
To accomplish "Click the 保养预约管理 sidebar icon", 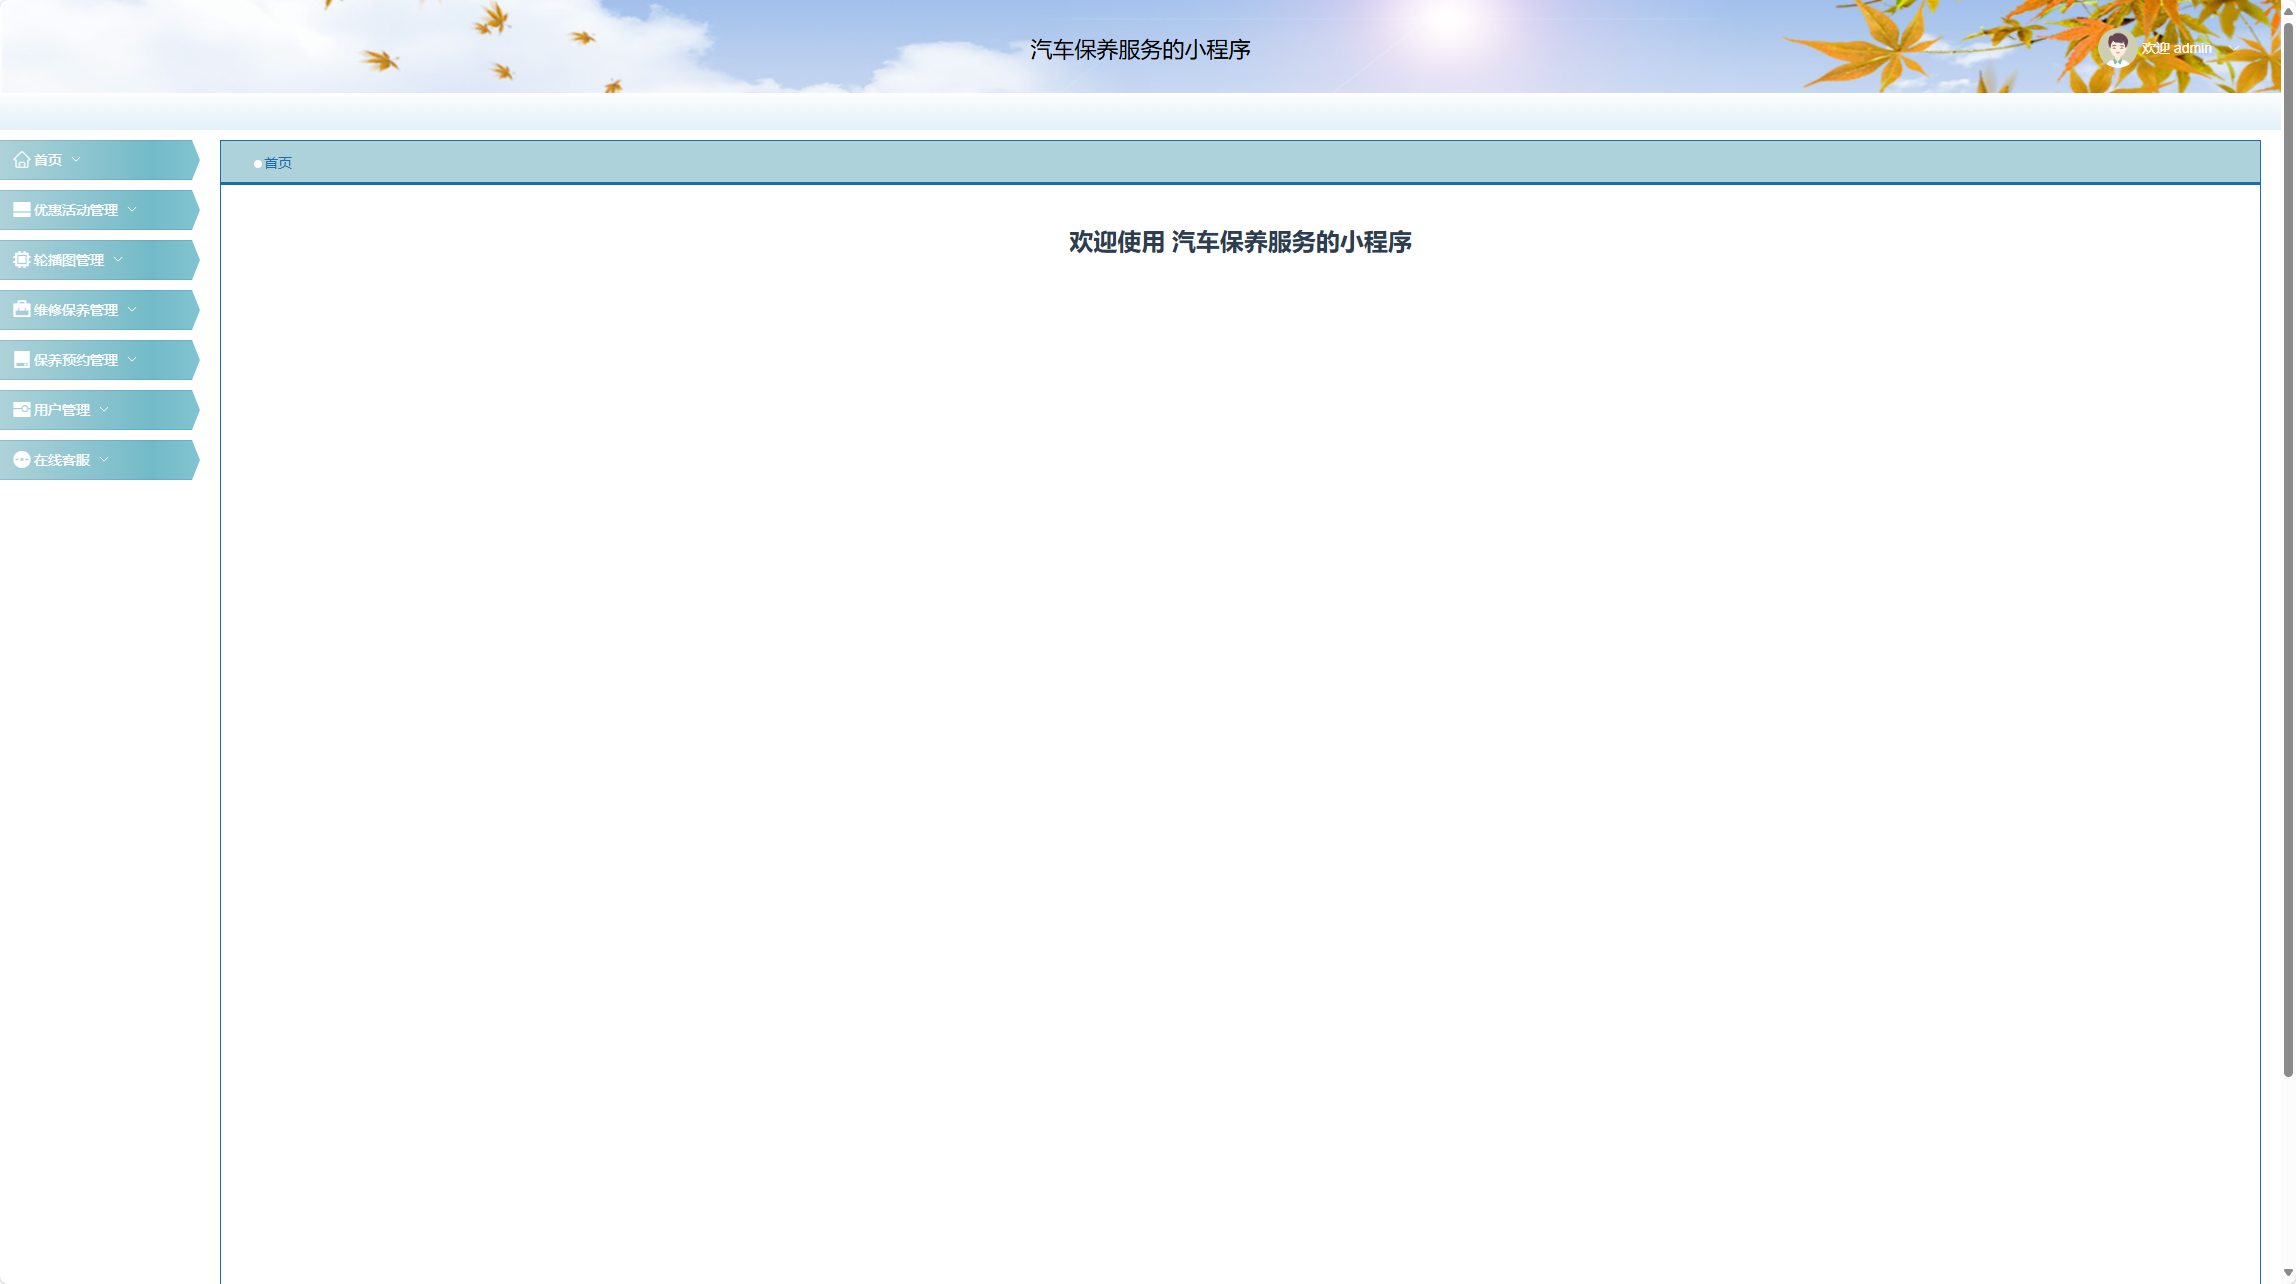I will [21, 360].
